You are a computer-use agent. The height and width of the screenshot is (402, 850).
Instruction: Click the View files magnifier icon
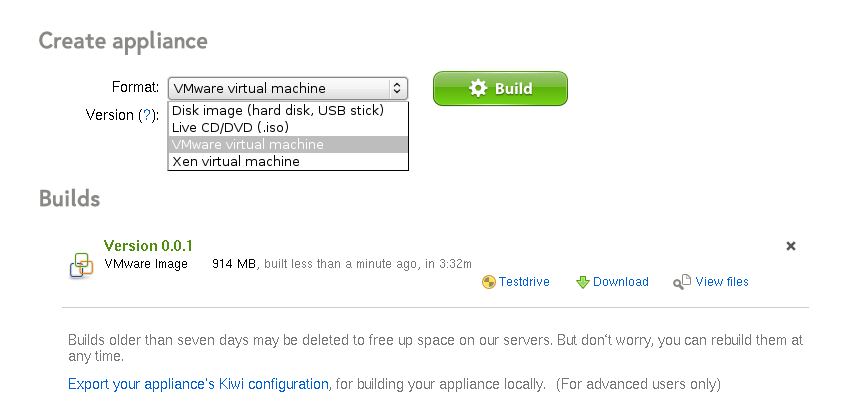pyautogui.click(x=682, y=282)
